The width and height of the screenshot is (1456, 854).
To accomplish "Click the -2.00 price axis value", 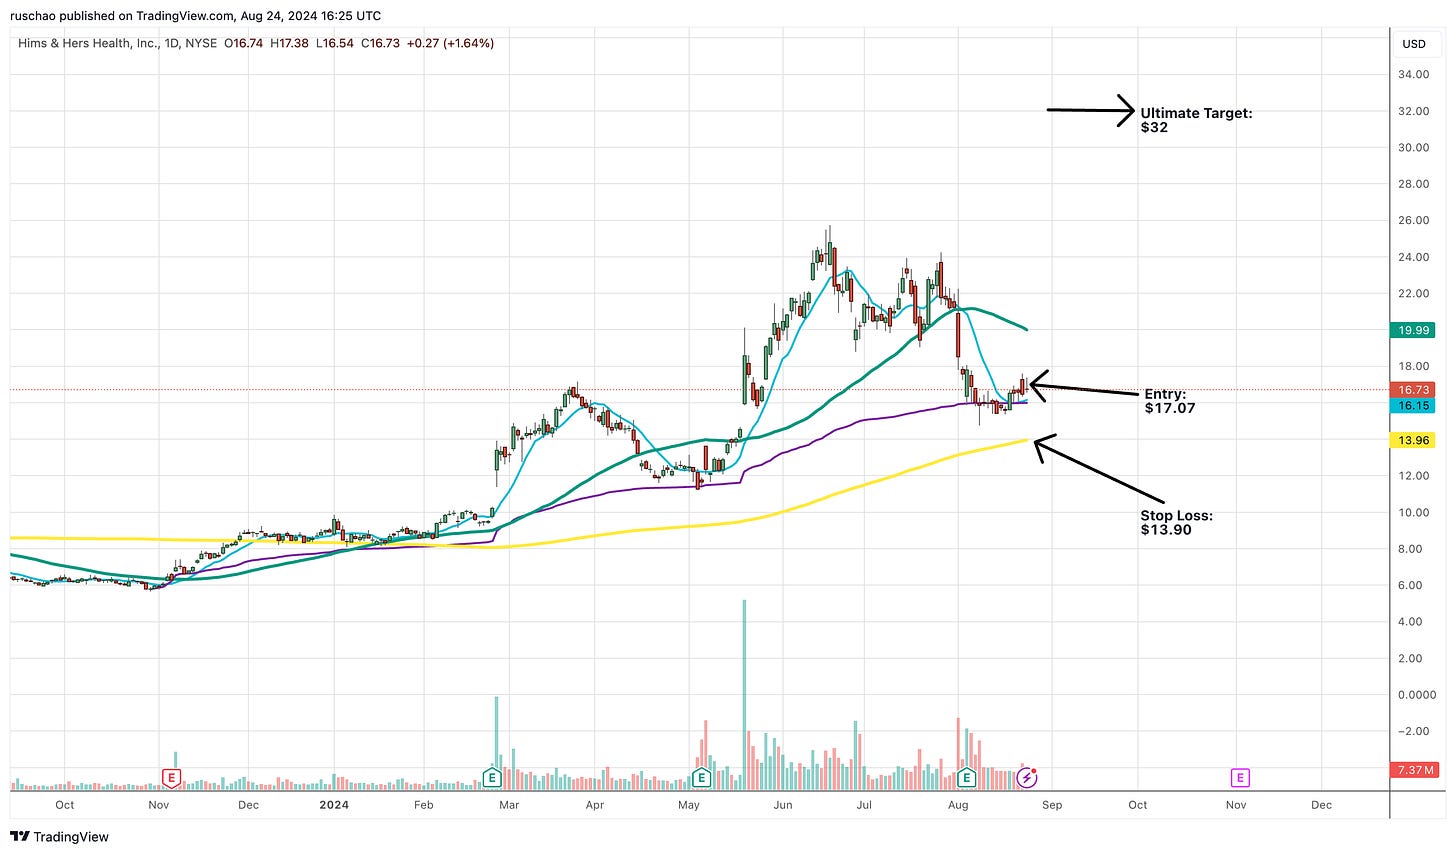I will point(1413,732).
